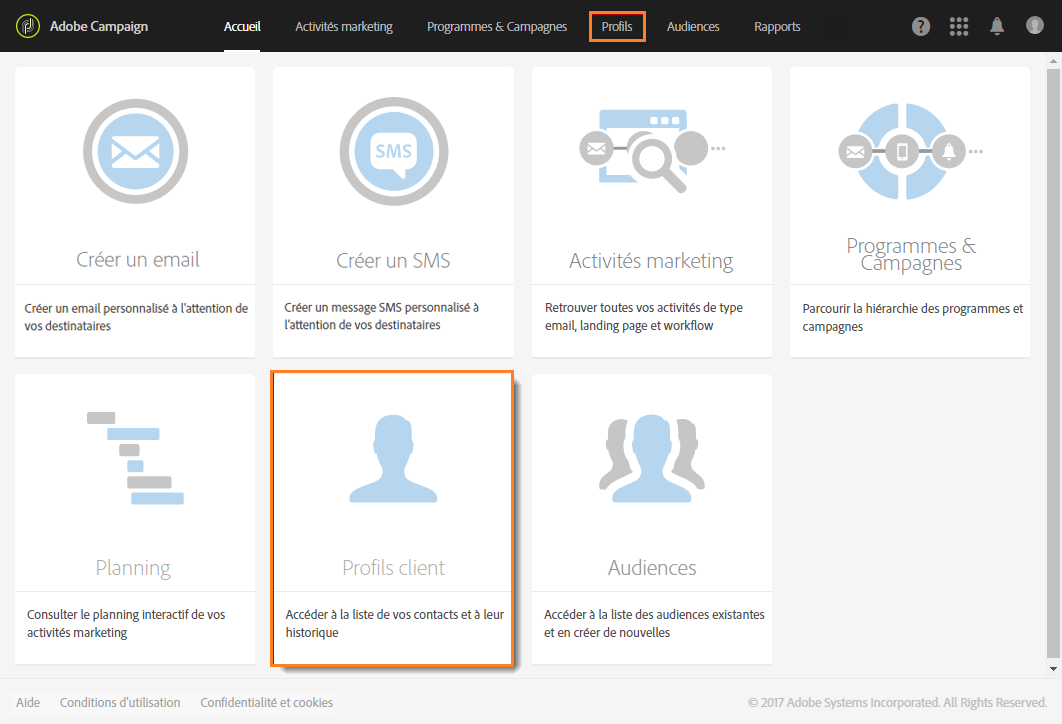Click the Adobe Campaign product name
The width and height of the screenshot is (1062, 724).
(99, 26)
